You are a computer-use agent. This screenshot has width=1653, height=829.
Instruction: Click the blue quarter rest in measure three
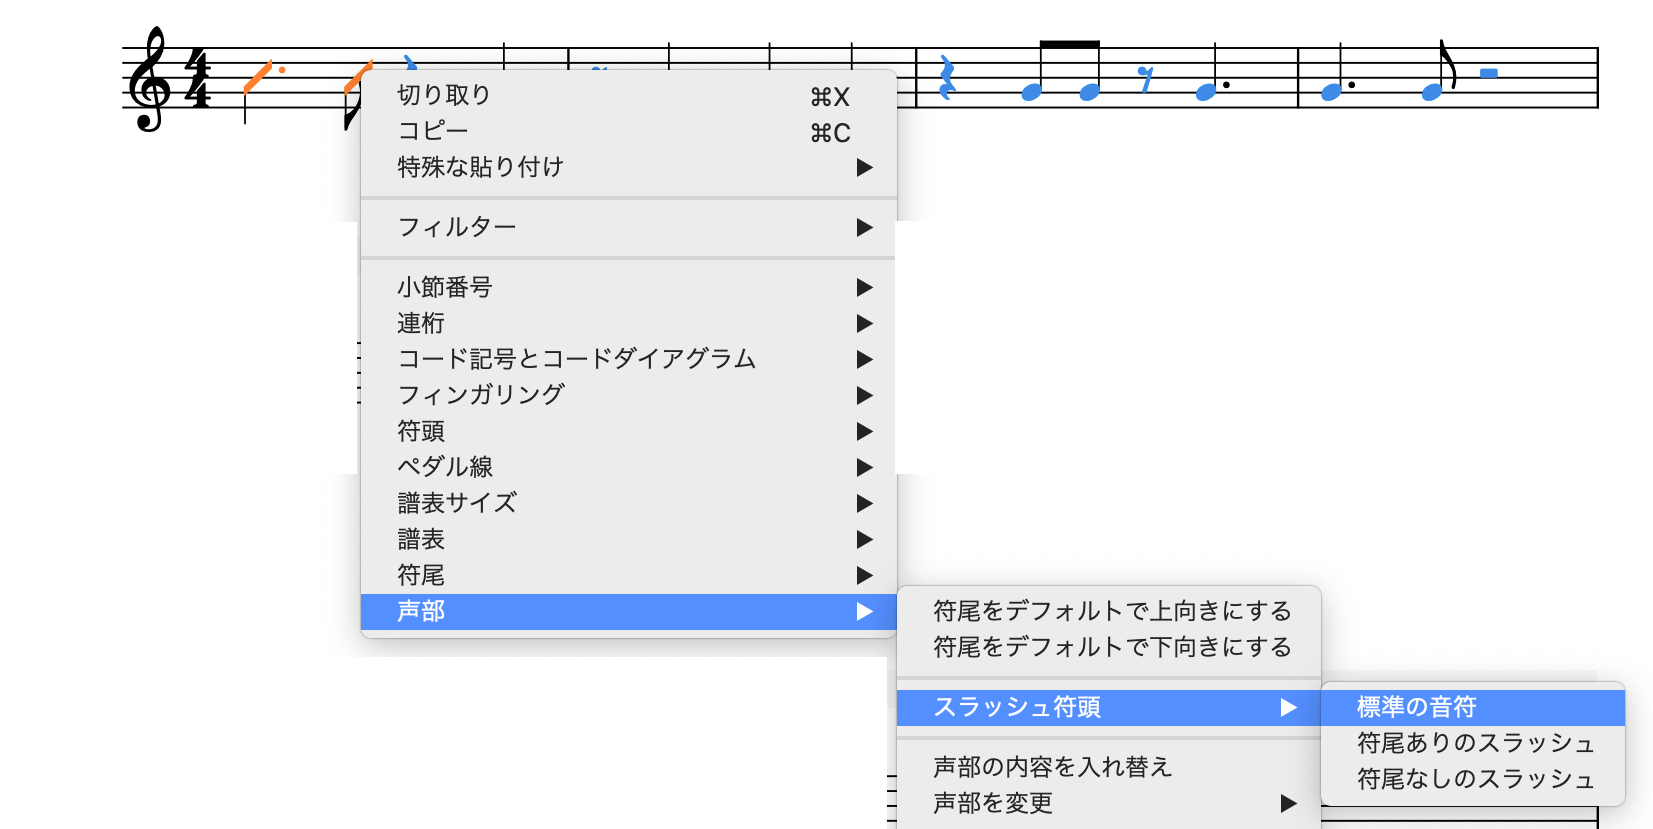946,78
